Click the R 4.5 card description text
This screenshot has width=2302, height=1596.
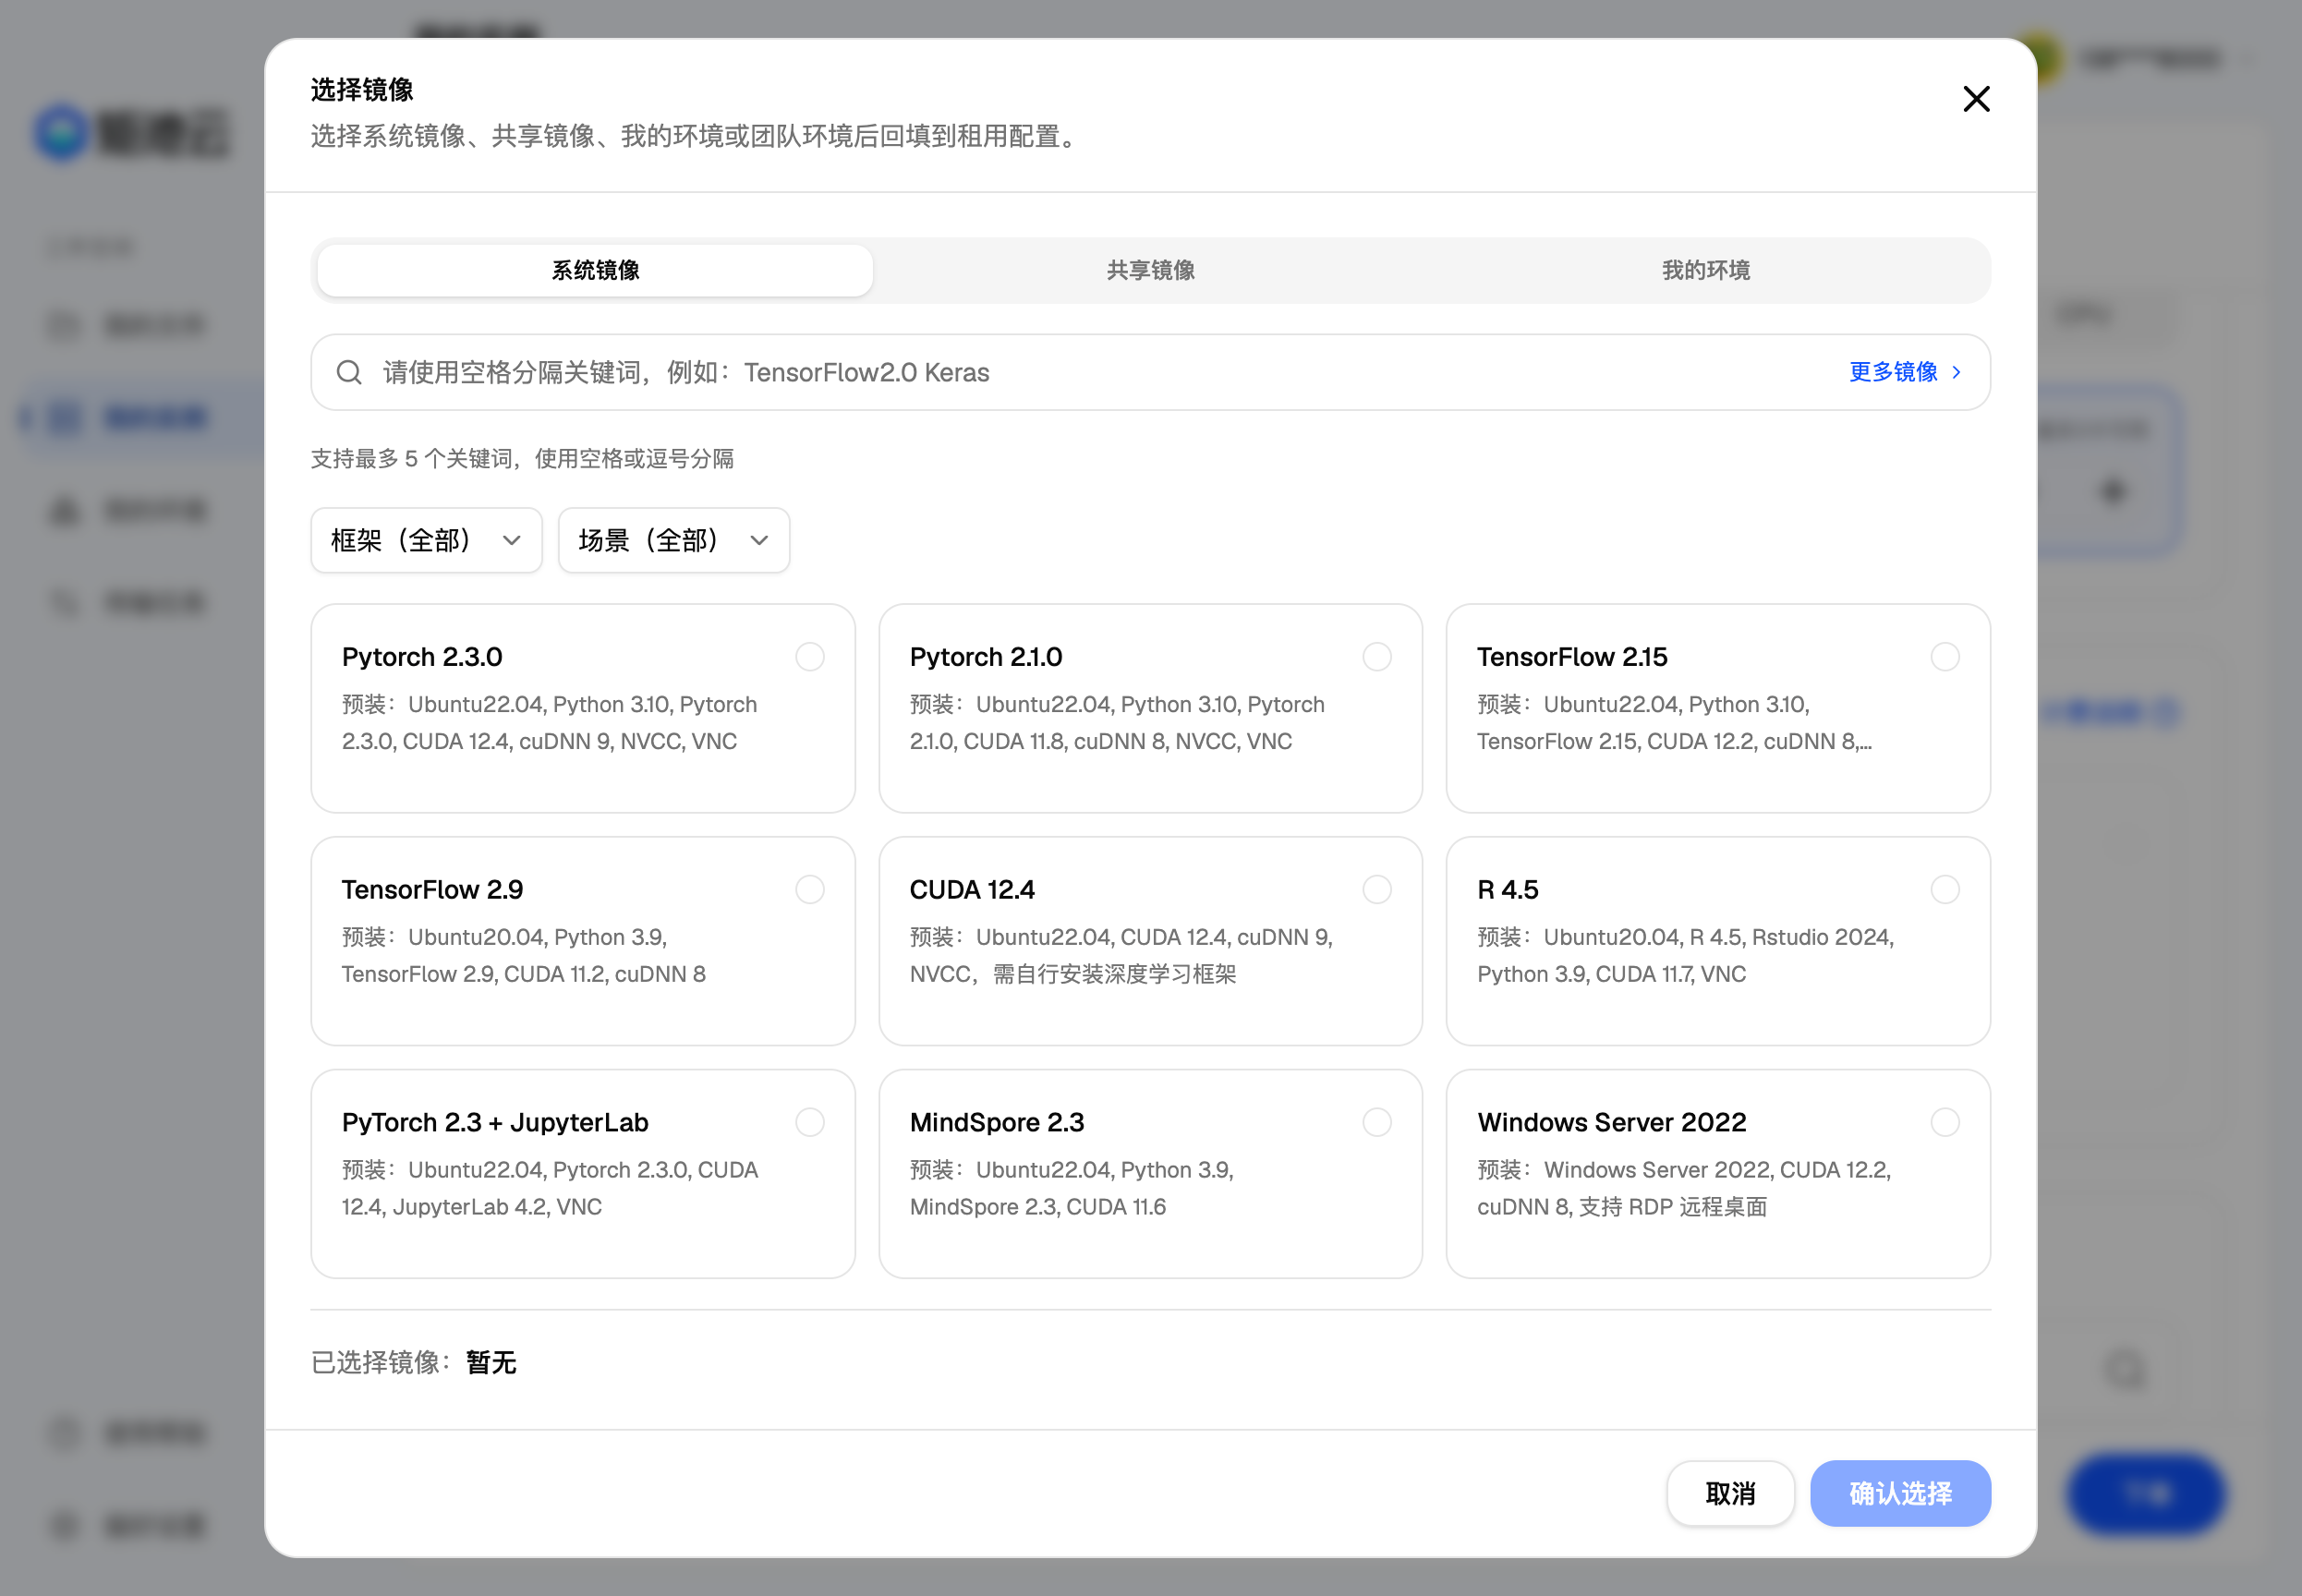(1685, 955)
